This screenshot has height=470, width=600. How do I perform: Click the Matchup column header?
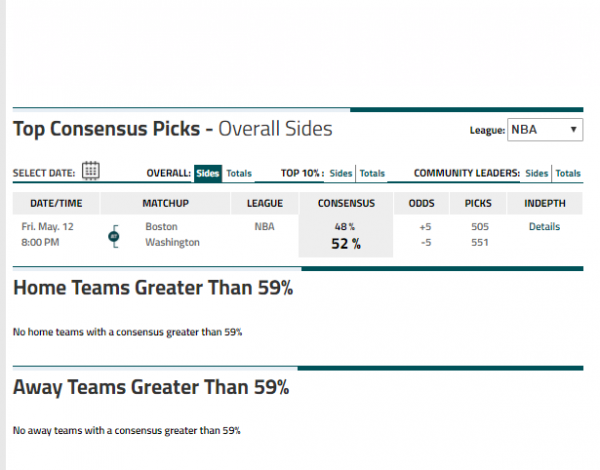point(165,203)
